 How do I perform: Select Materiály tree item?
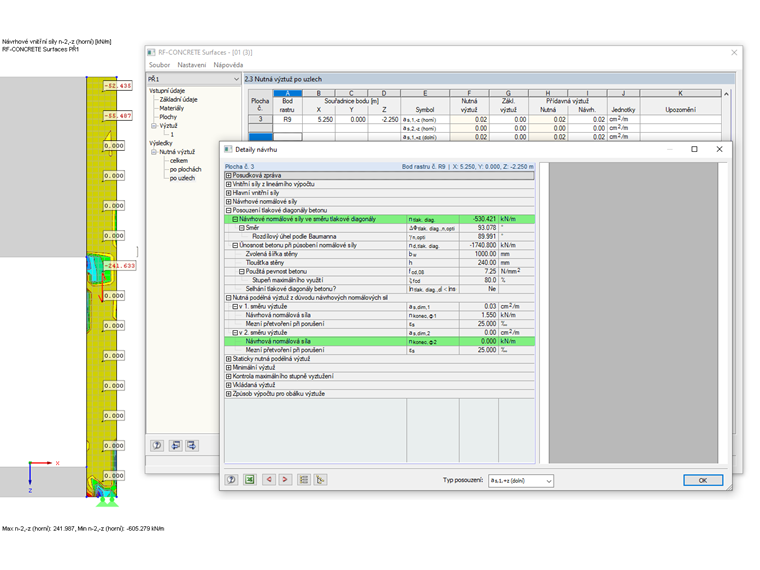(172, 108)
